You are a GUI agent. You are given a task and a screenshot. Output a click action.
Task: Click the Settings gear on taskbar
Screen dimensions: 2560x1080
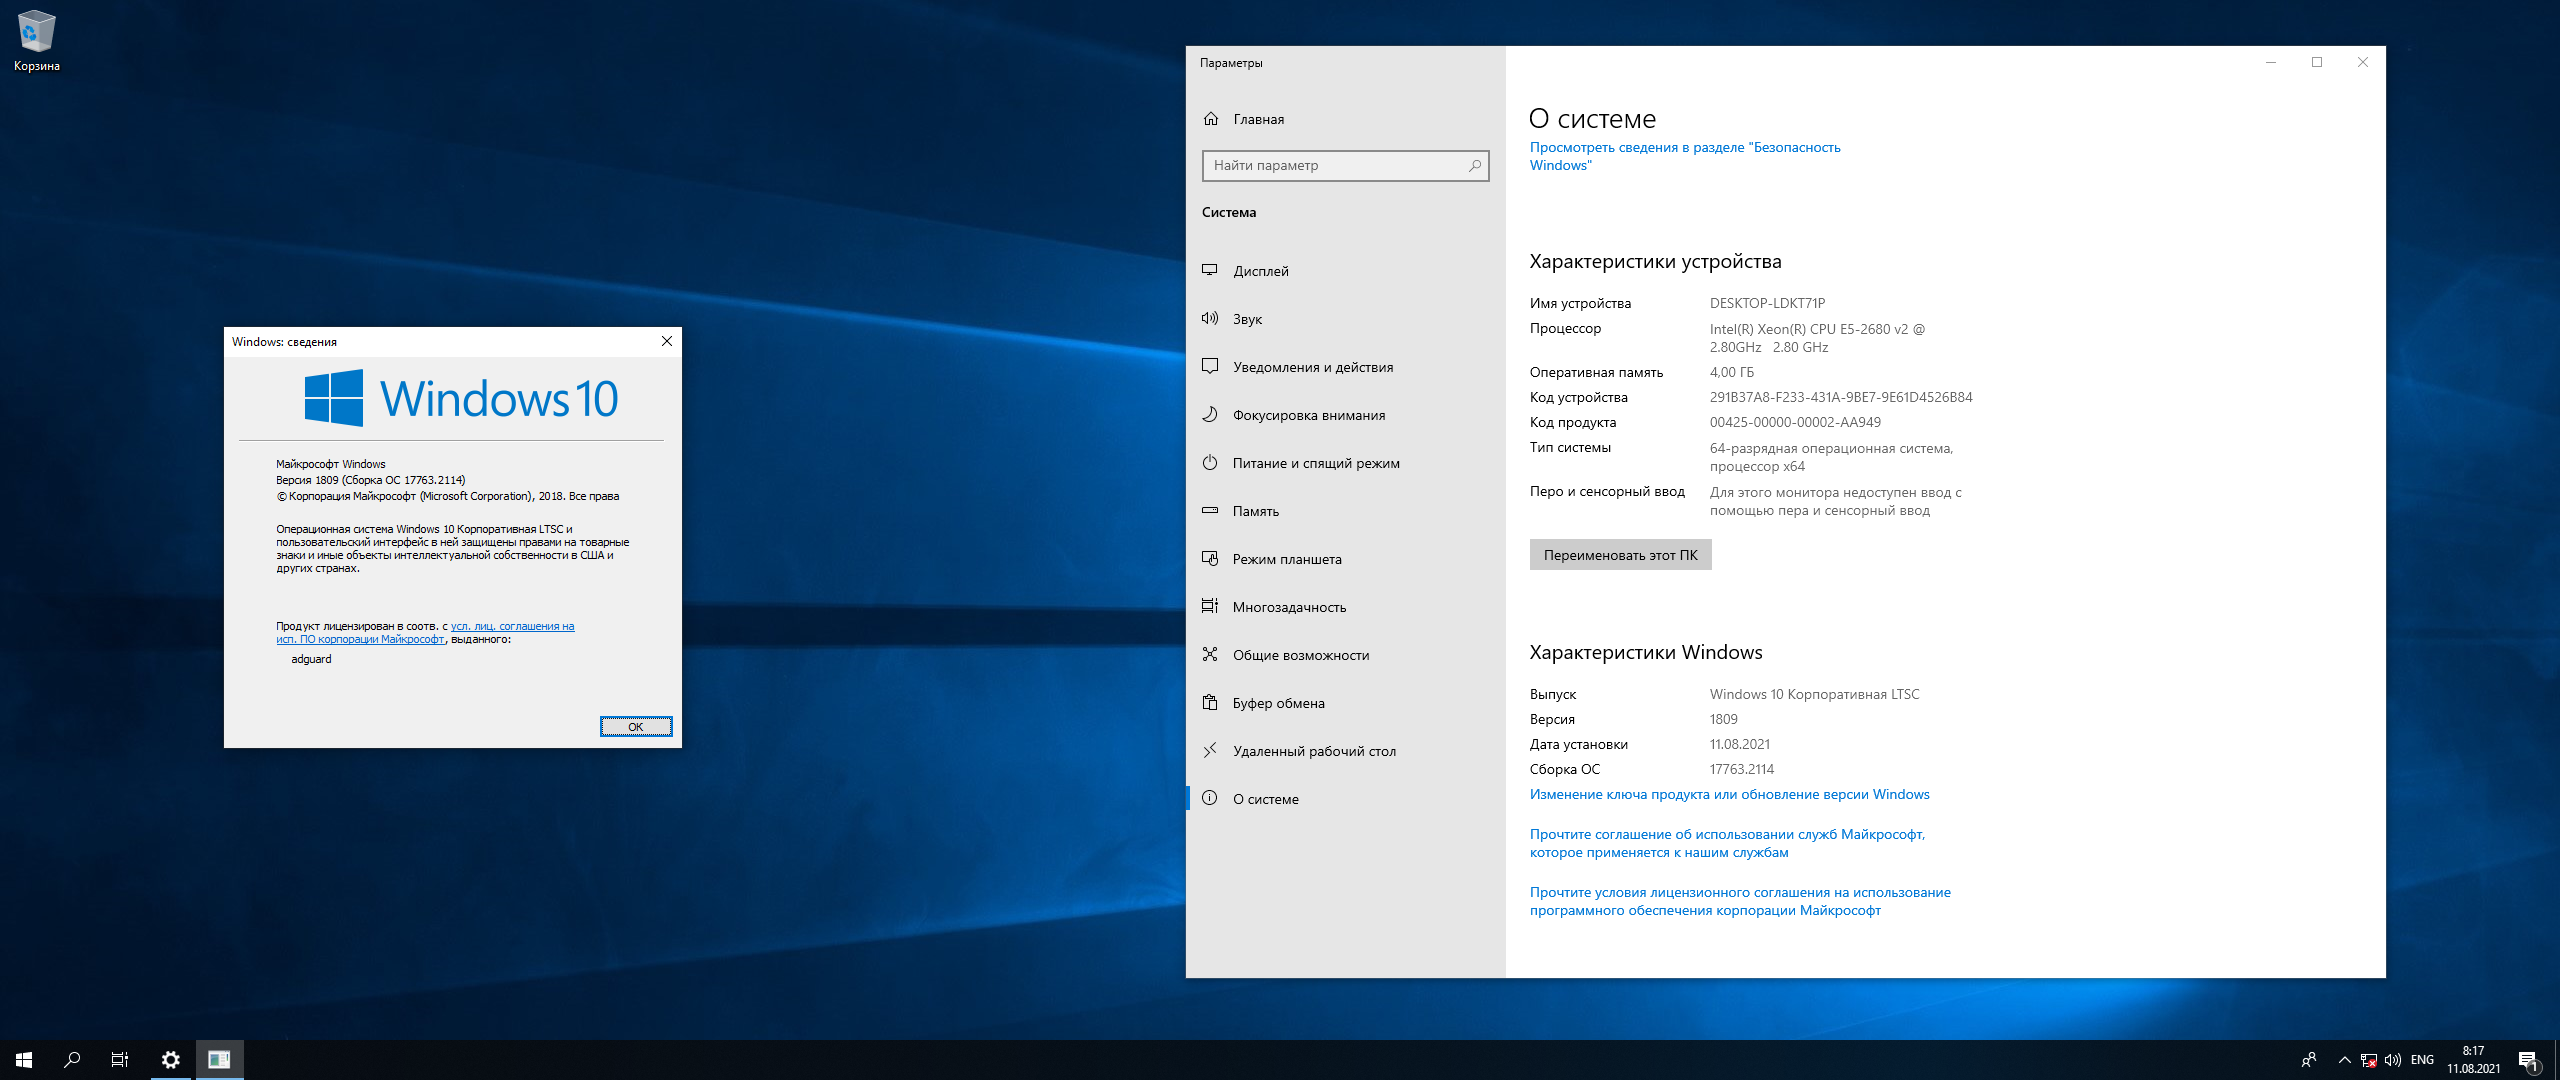171,1060
